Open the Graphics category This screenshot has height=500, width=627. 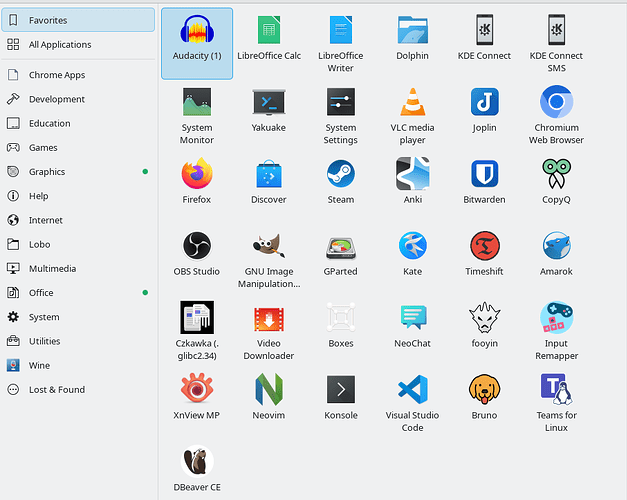tap(47, 172)
